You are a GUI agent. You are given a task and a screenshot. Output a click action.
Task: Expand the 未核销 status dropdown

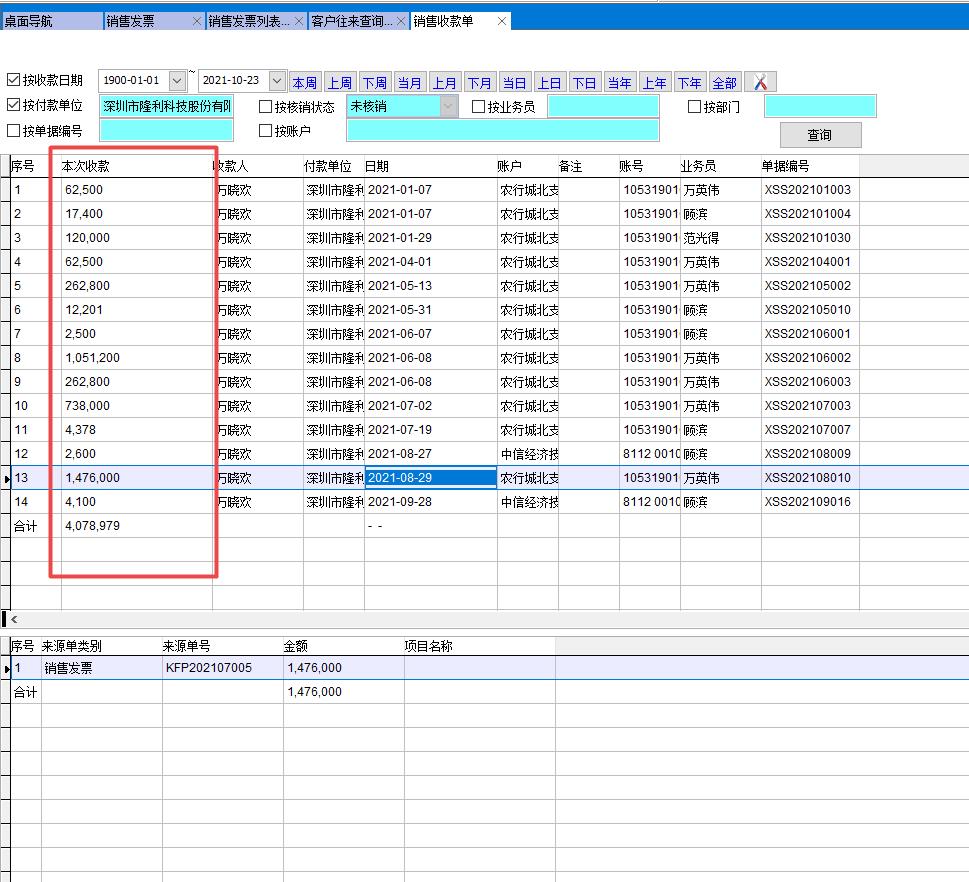(449, 106)
